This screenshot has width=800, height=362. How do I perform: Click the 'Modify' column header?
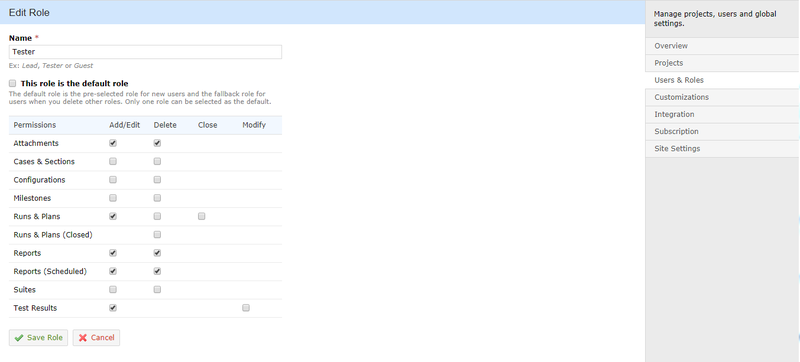tap(254, 125)
